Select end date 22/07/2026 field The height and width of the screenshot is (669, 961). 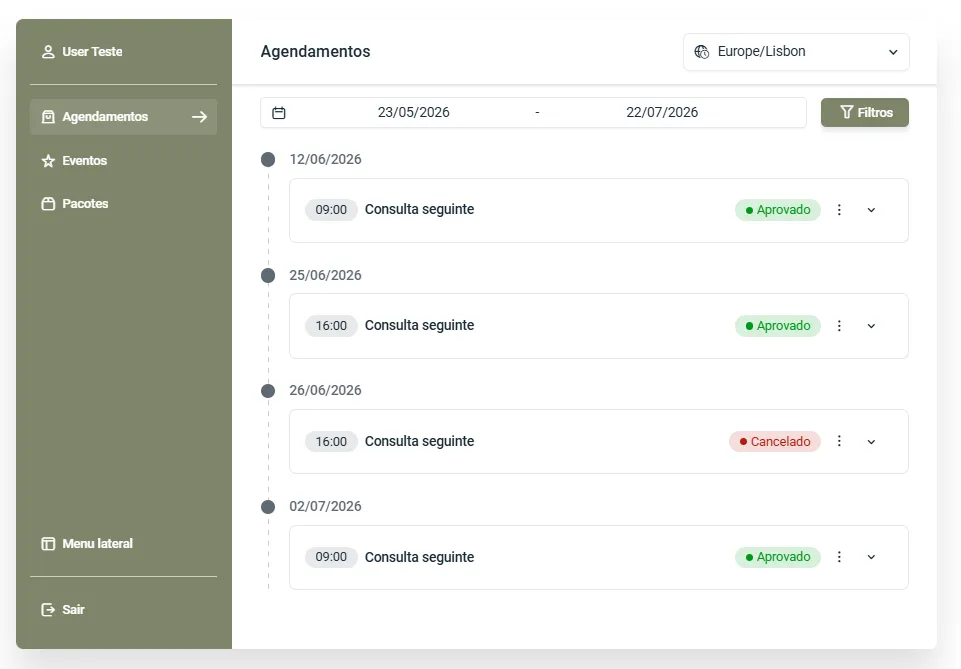pos(662,113)
